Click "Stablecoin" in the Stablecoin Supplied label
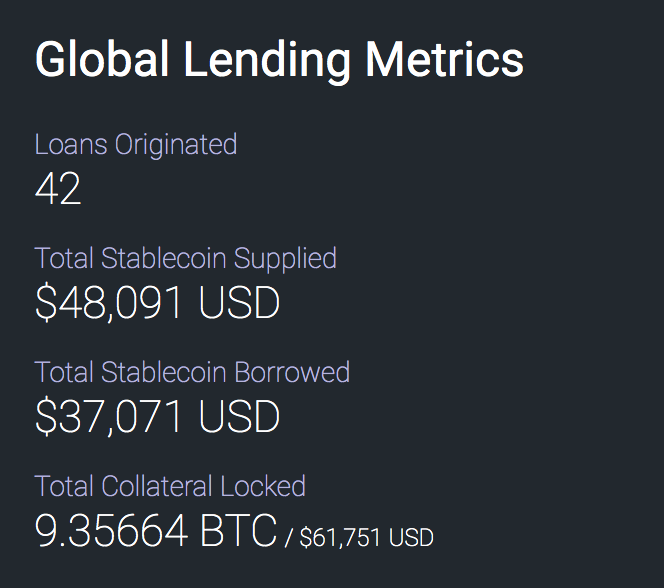 (164, 258)
